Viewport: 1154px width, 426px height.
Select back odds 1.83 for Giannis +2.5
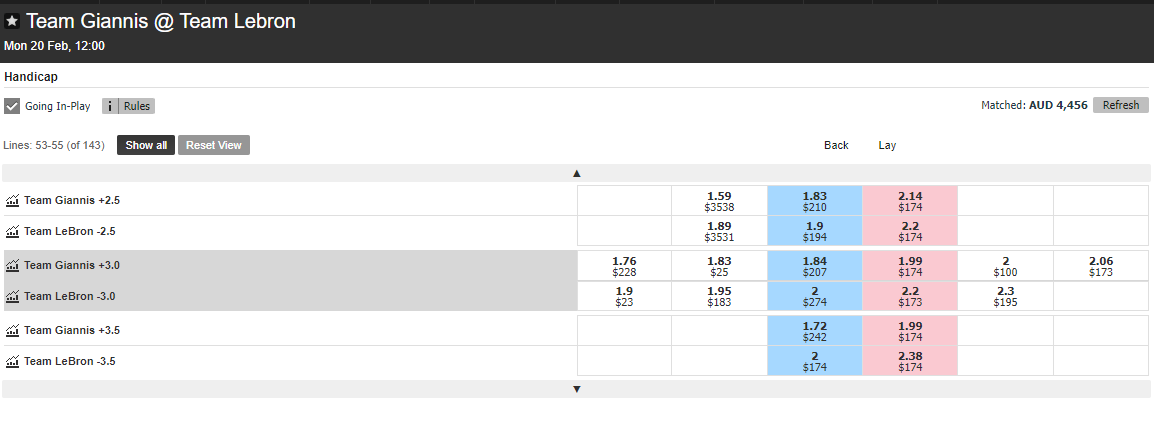[x=815, y=201]
